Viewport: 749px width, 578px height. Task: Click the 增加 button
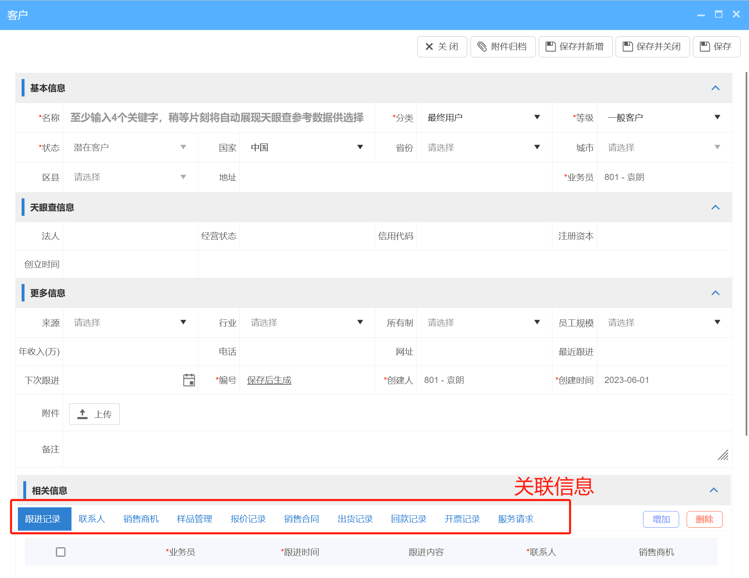[661, 519]
